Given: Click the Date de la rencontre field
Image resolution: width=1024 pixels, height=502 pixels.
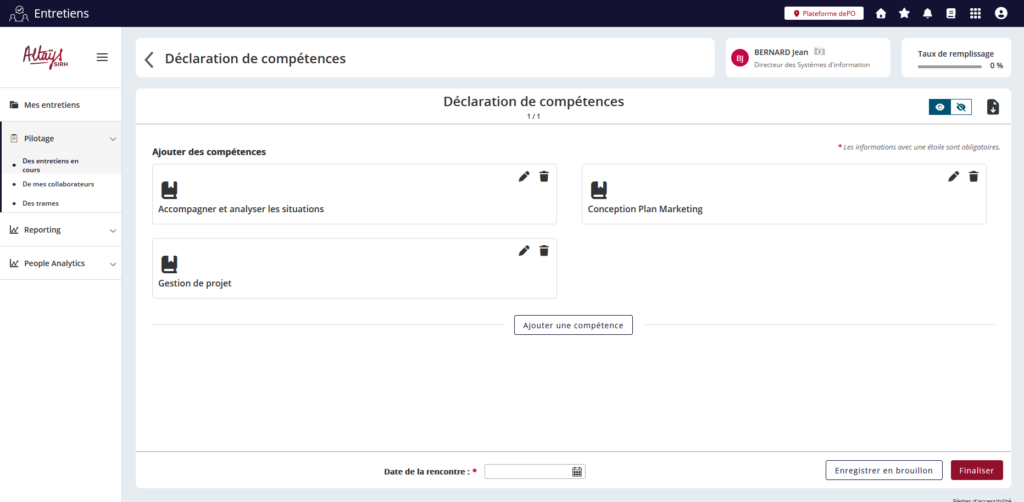Looking at the screenshot, I should pos(527,471).
